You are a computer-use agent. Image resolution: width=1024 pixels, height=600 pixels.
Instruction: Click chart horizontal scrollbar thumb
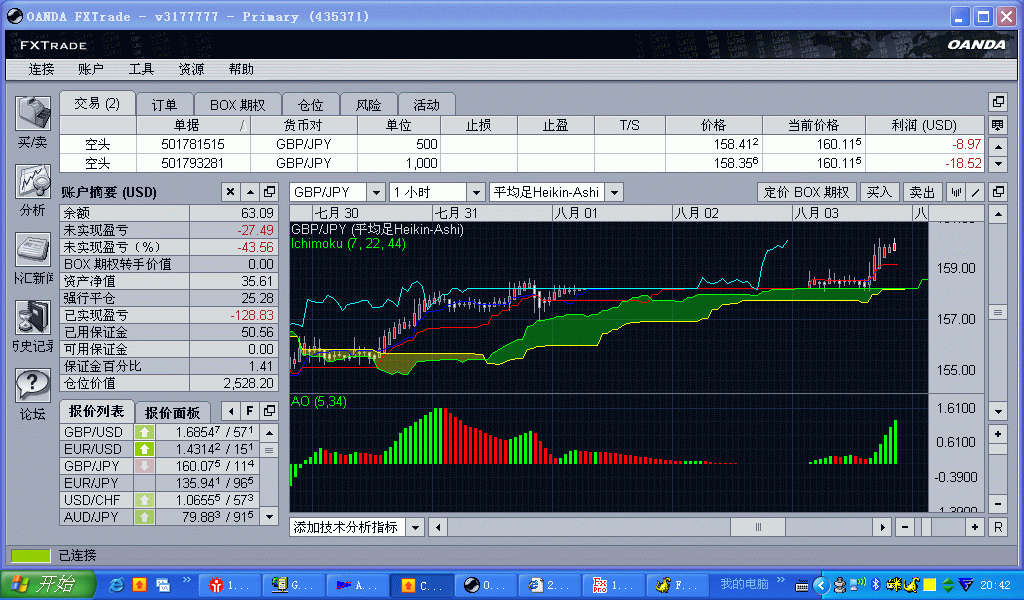(758, 527)
